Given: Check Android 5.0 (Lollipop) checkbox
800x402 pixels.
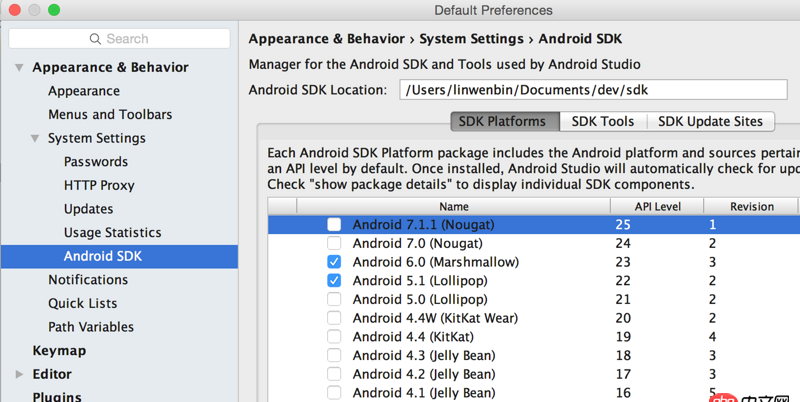Looking at the screenshot, I should pyautogui.click(x=334, y=299).
